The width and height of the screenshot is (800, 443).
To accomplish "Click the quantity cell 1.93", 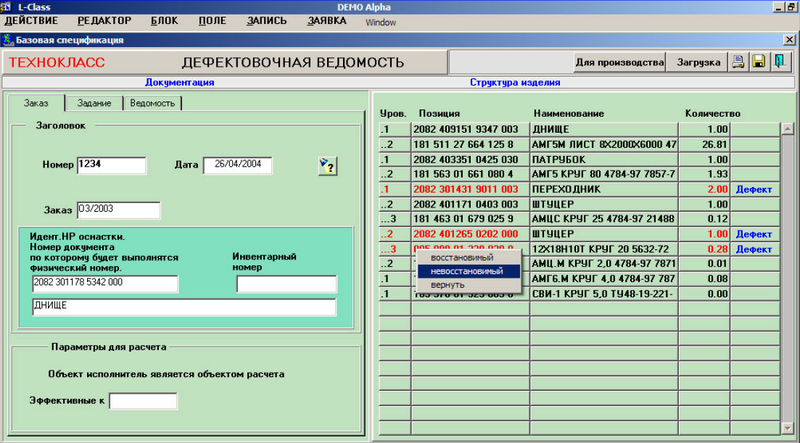I will pos(704,175).
